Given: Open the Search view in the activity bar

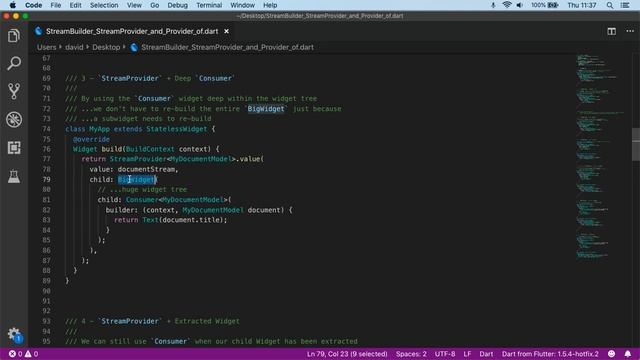Looking at the screenshot, I should (14, 63).
